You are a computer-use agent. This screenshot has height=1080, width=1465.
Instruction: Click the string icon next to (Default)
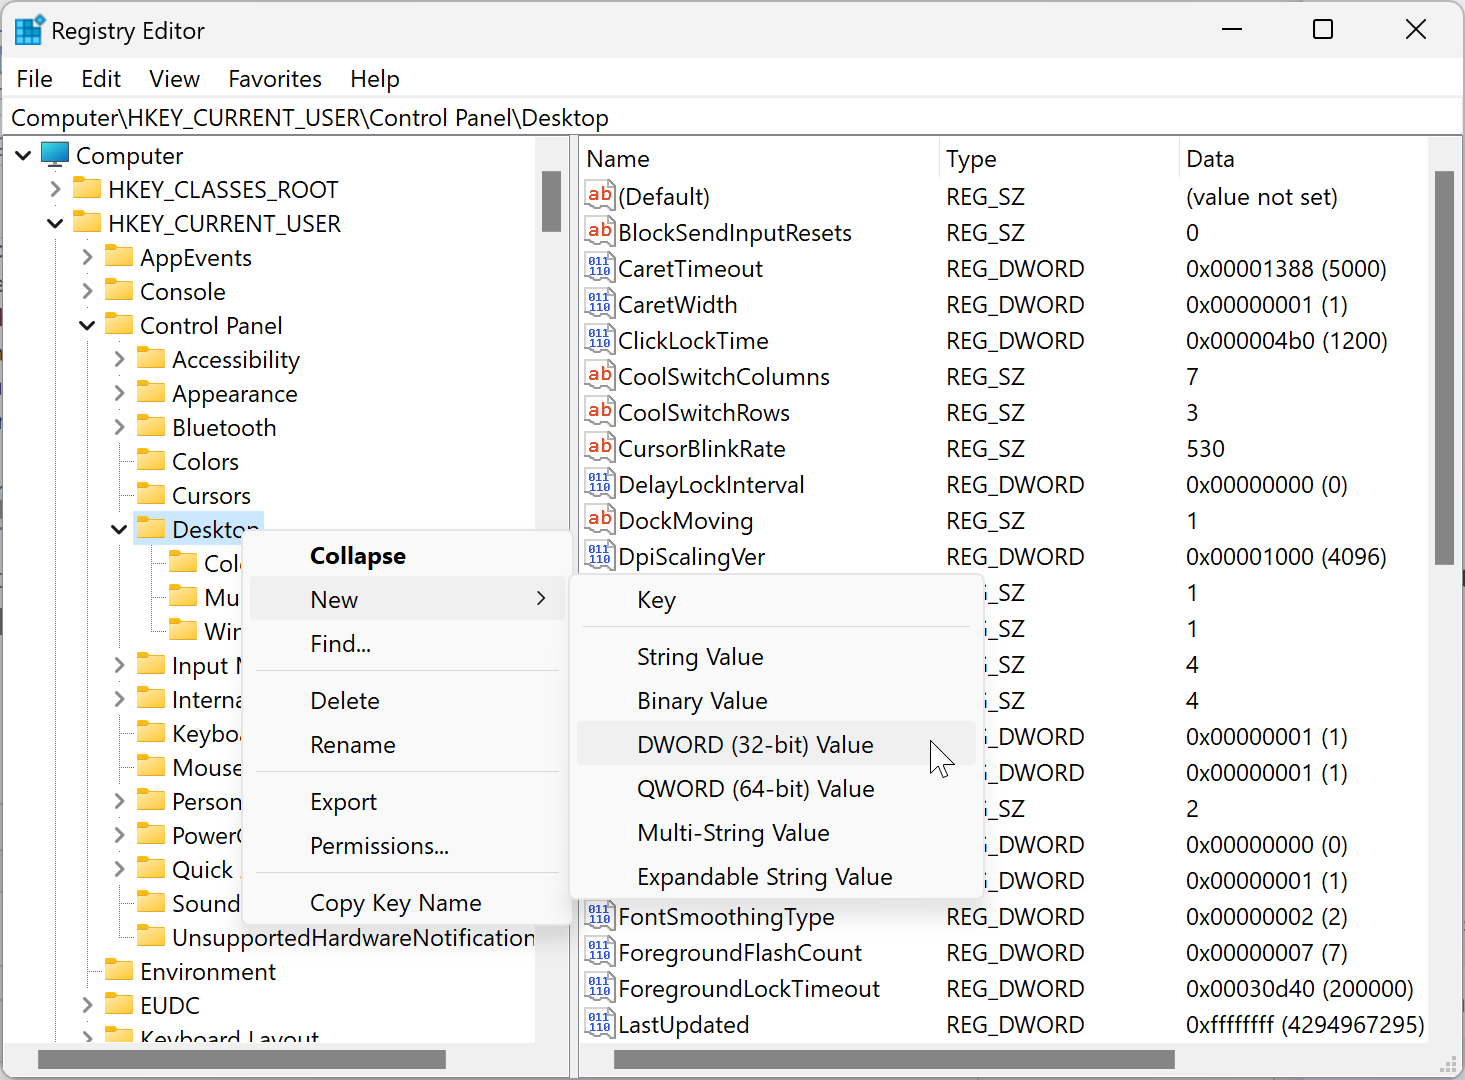[x=599, y=195]
